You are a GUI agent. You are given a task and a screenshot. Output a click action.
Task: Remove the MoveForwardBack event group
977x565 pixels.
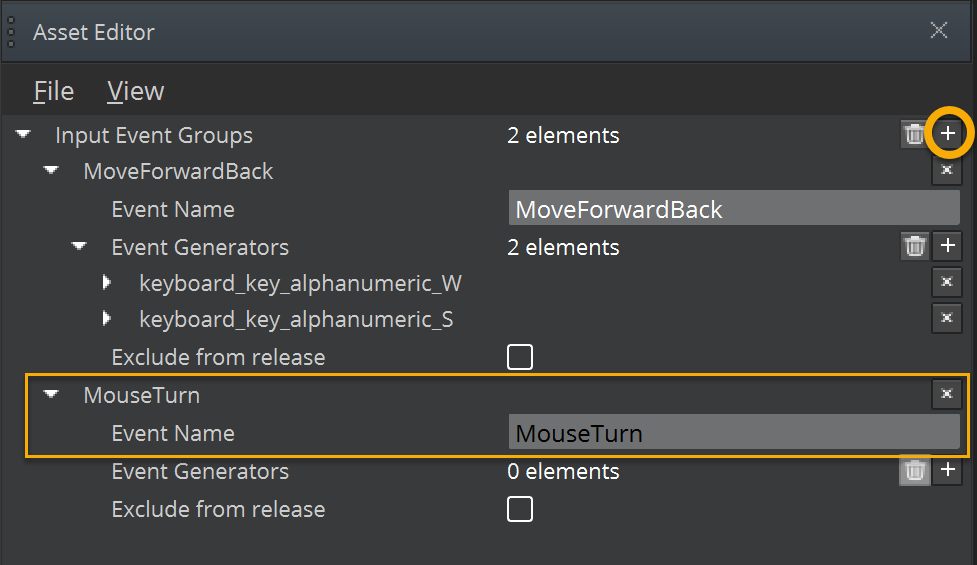click(x=946, y=171)
